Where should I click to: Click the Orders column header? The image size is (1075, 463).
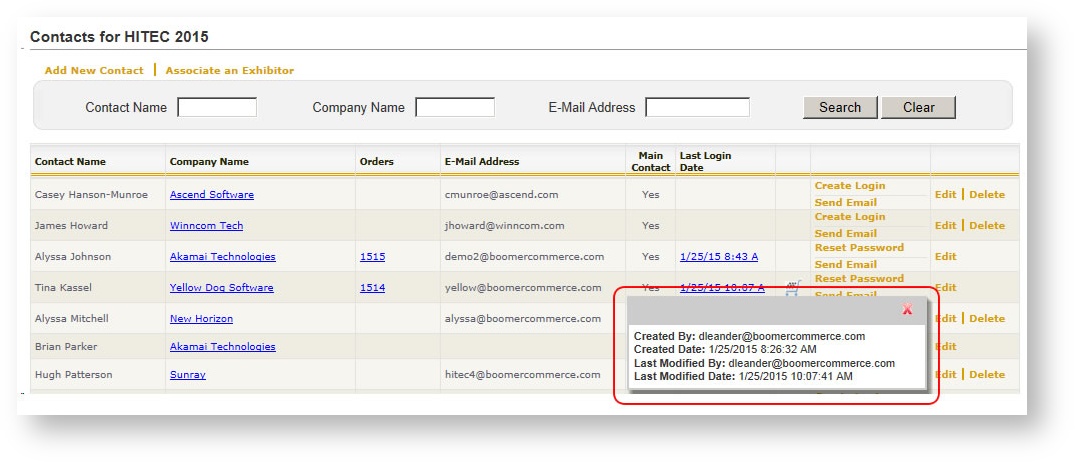tap(377, 162)
